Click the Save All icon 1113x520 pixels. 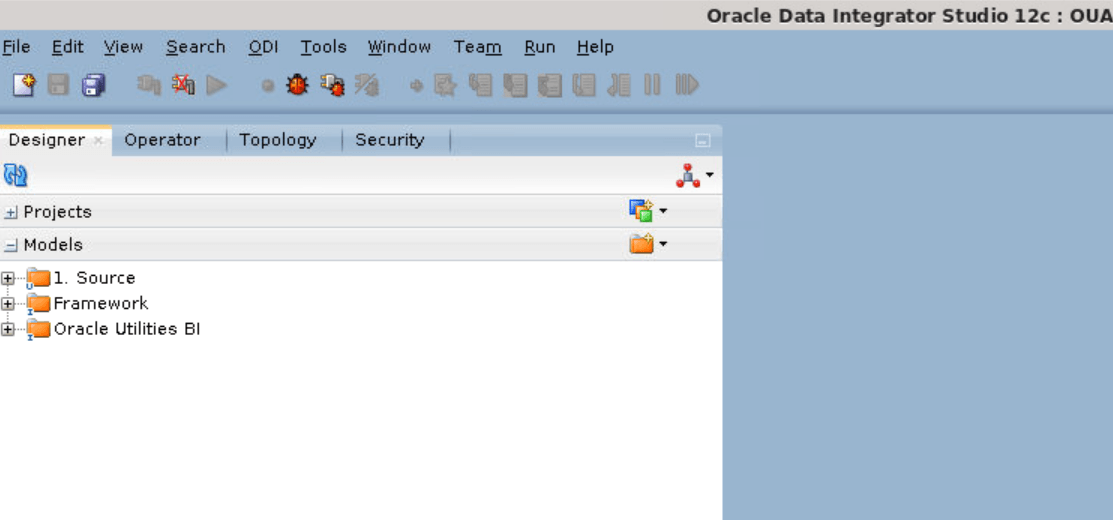click(94, 86)
